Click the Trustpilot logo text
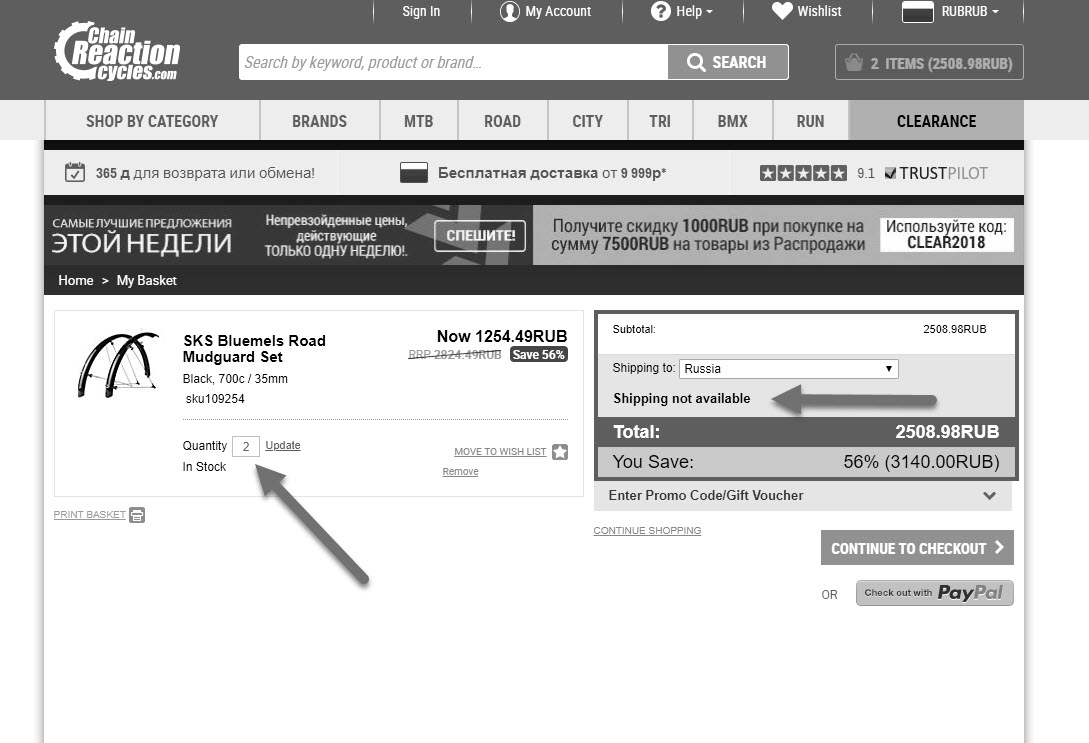Screen dimensions: 1089x743 point(936,173)
